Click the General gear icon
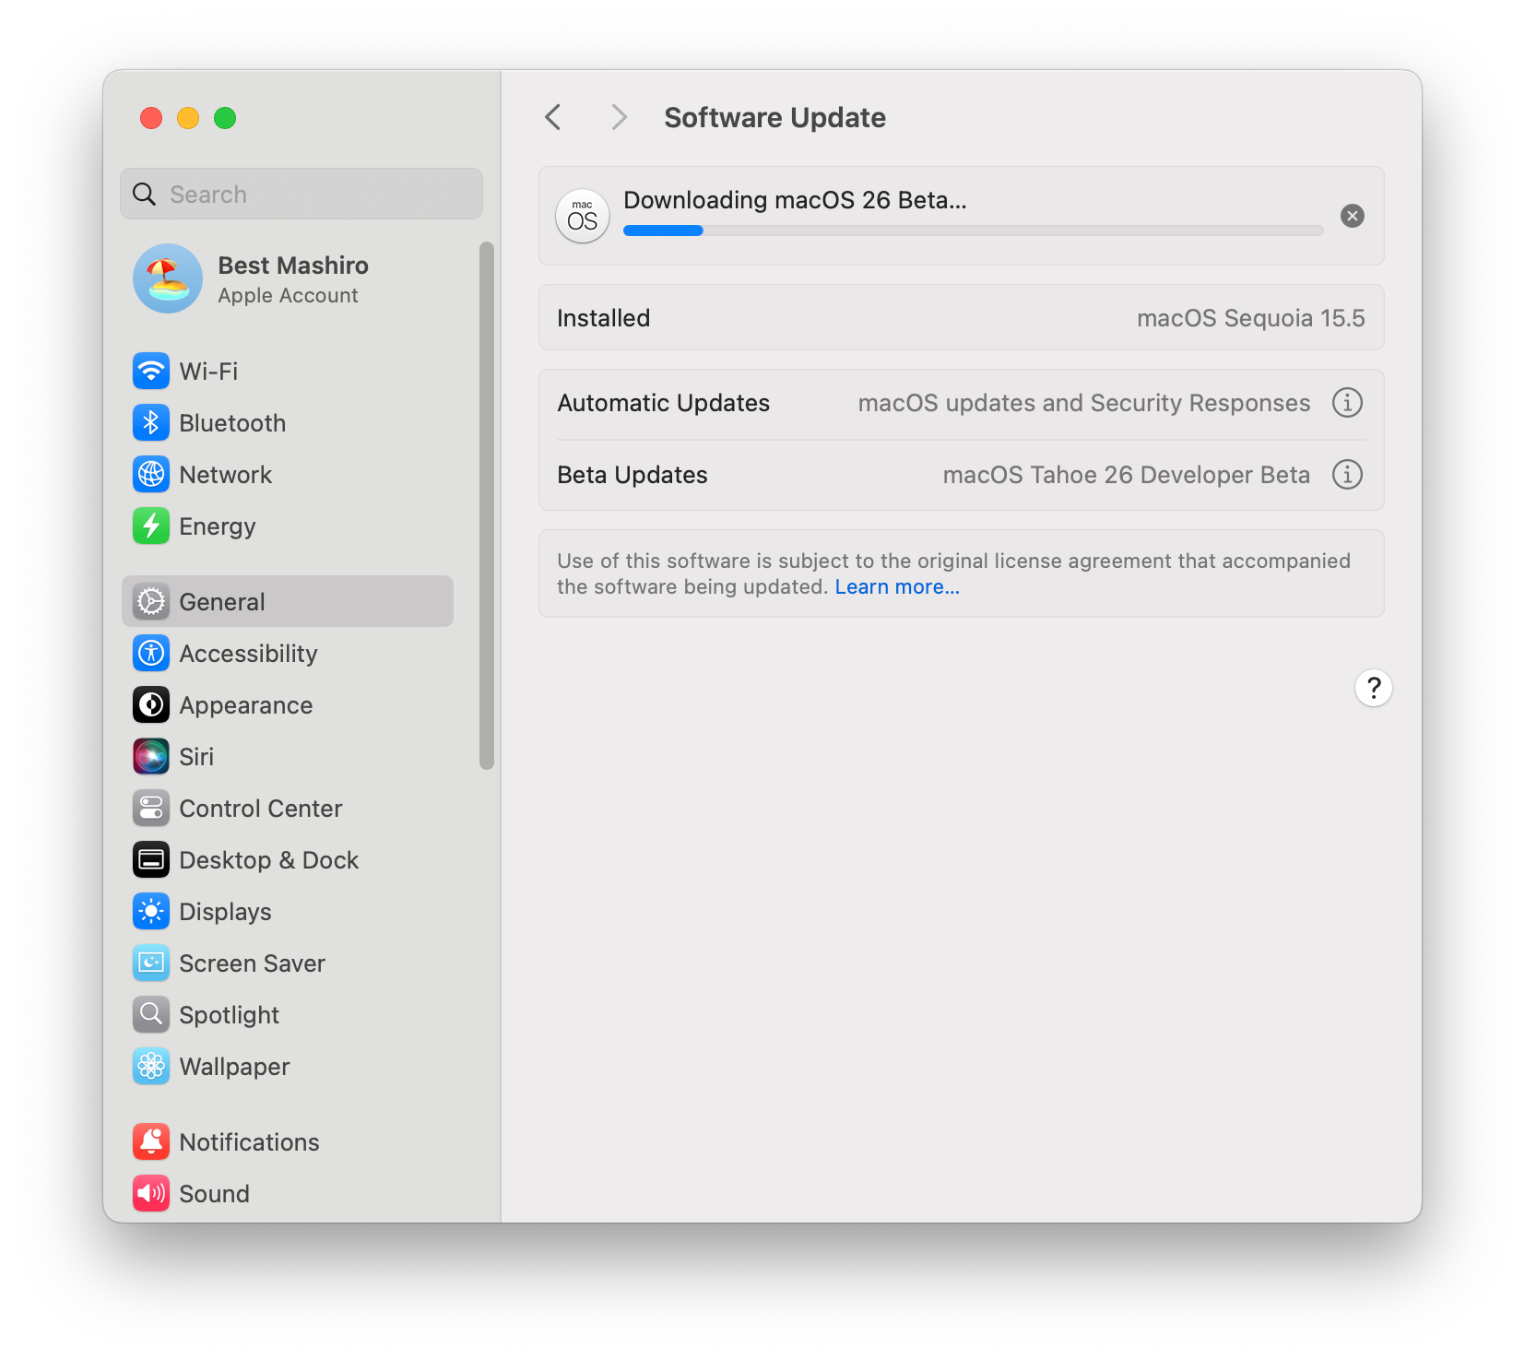Screen dimensions: 1525x1359 pos(151,602)
